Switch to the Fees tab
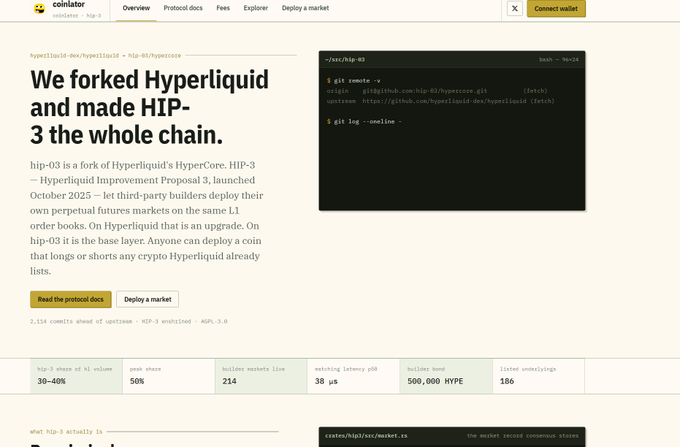 223,8
